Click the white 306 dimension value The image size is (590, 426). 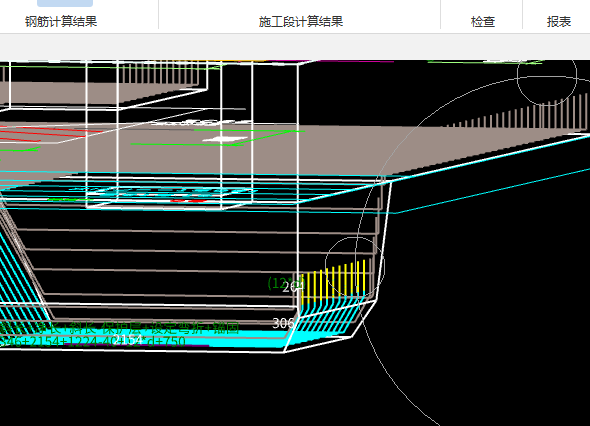(x=283, y=323)
